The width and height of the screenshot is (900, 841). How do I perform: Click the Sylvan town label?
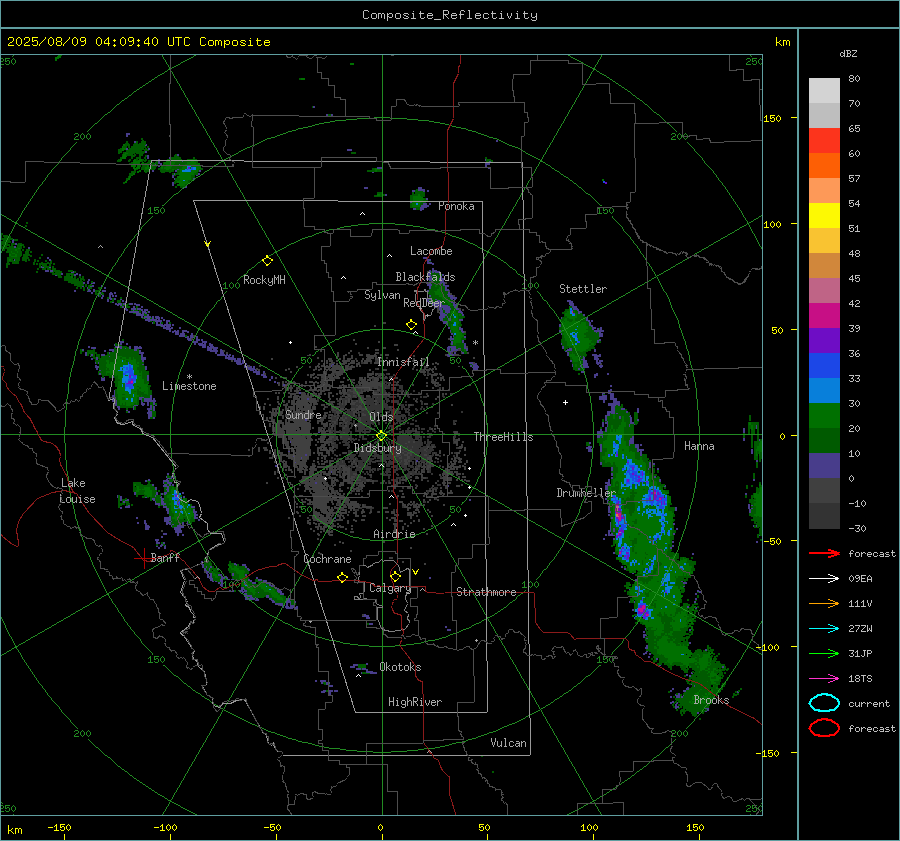pyautogui.click(x=382, y=295)
